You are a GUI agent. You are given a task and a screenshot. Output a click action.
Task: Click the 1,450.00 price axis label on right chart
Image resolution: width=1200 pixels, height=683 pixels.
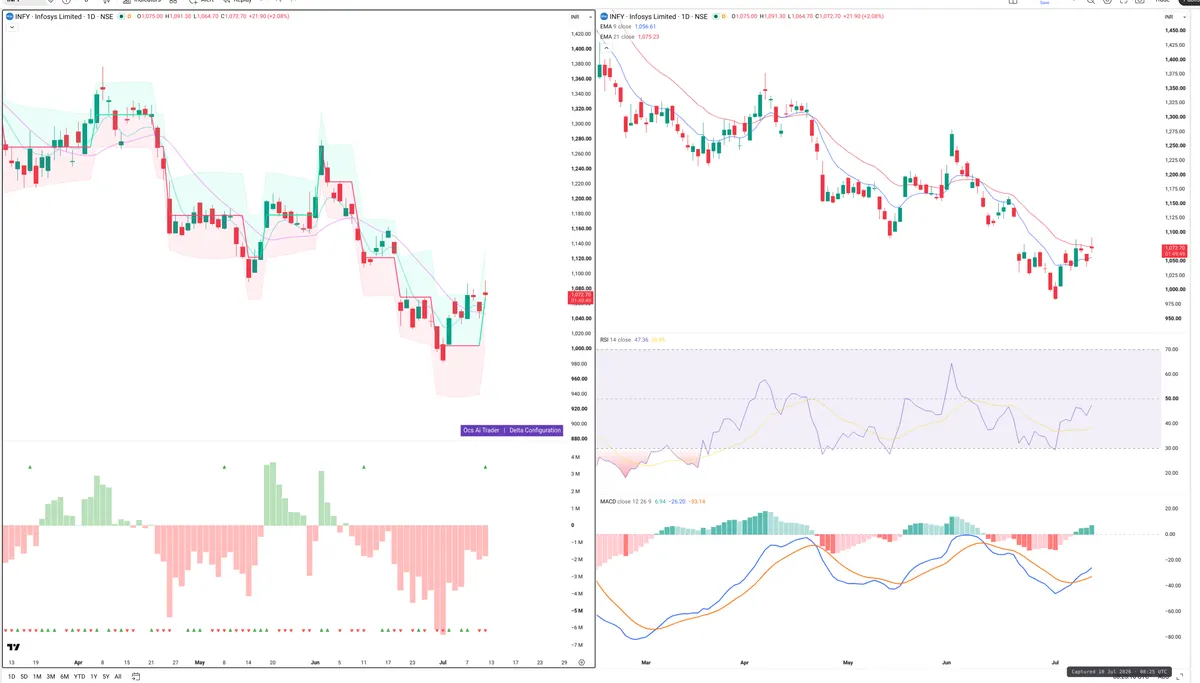point(1176,31)
